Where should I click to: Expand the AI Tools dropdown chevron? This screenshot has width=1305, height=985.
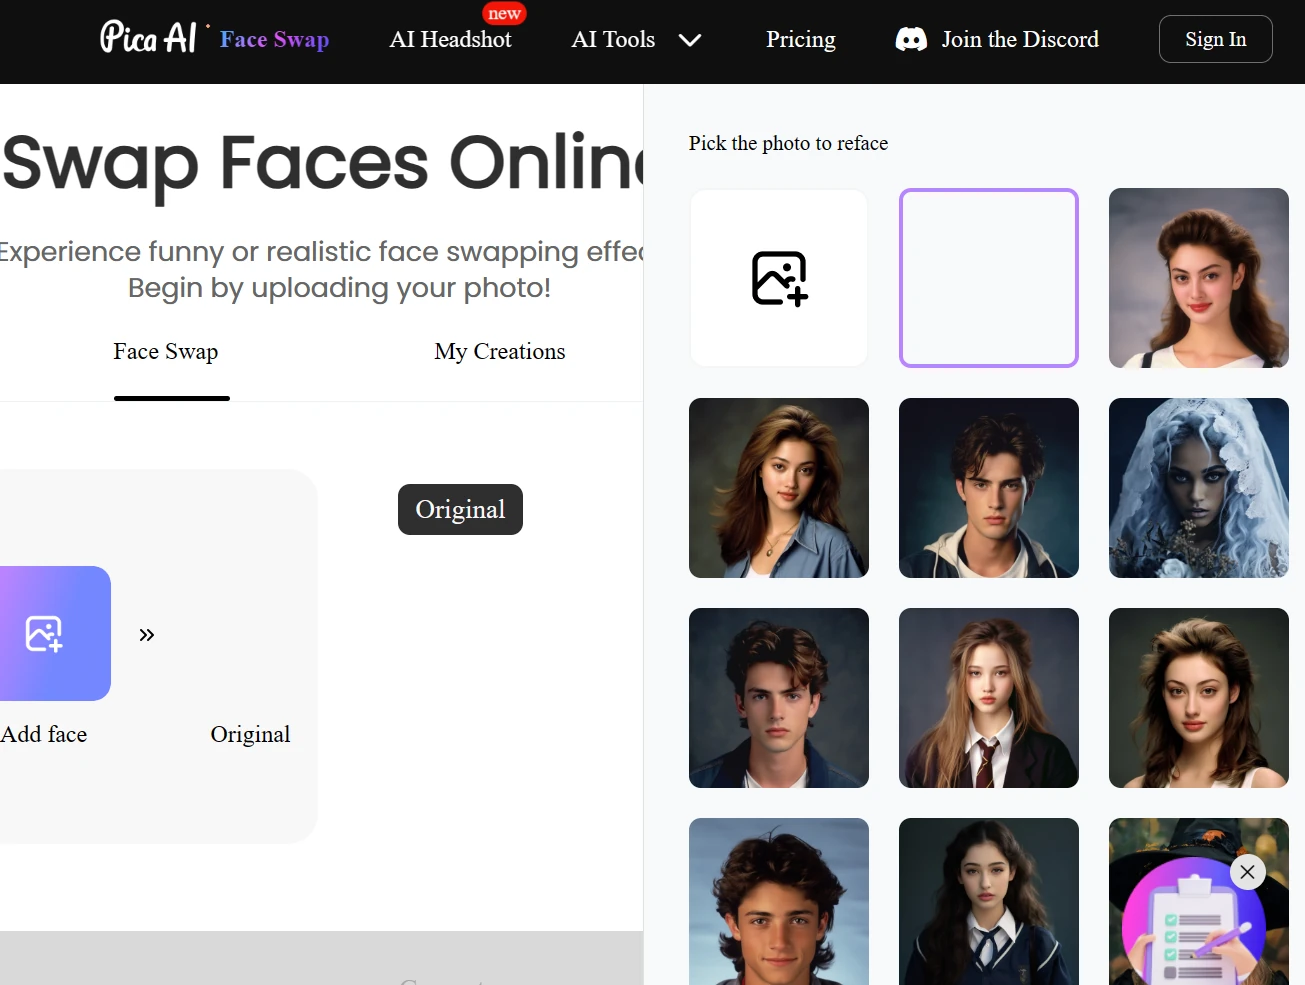(690, 40)
